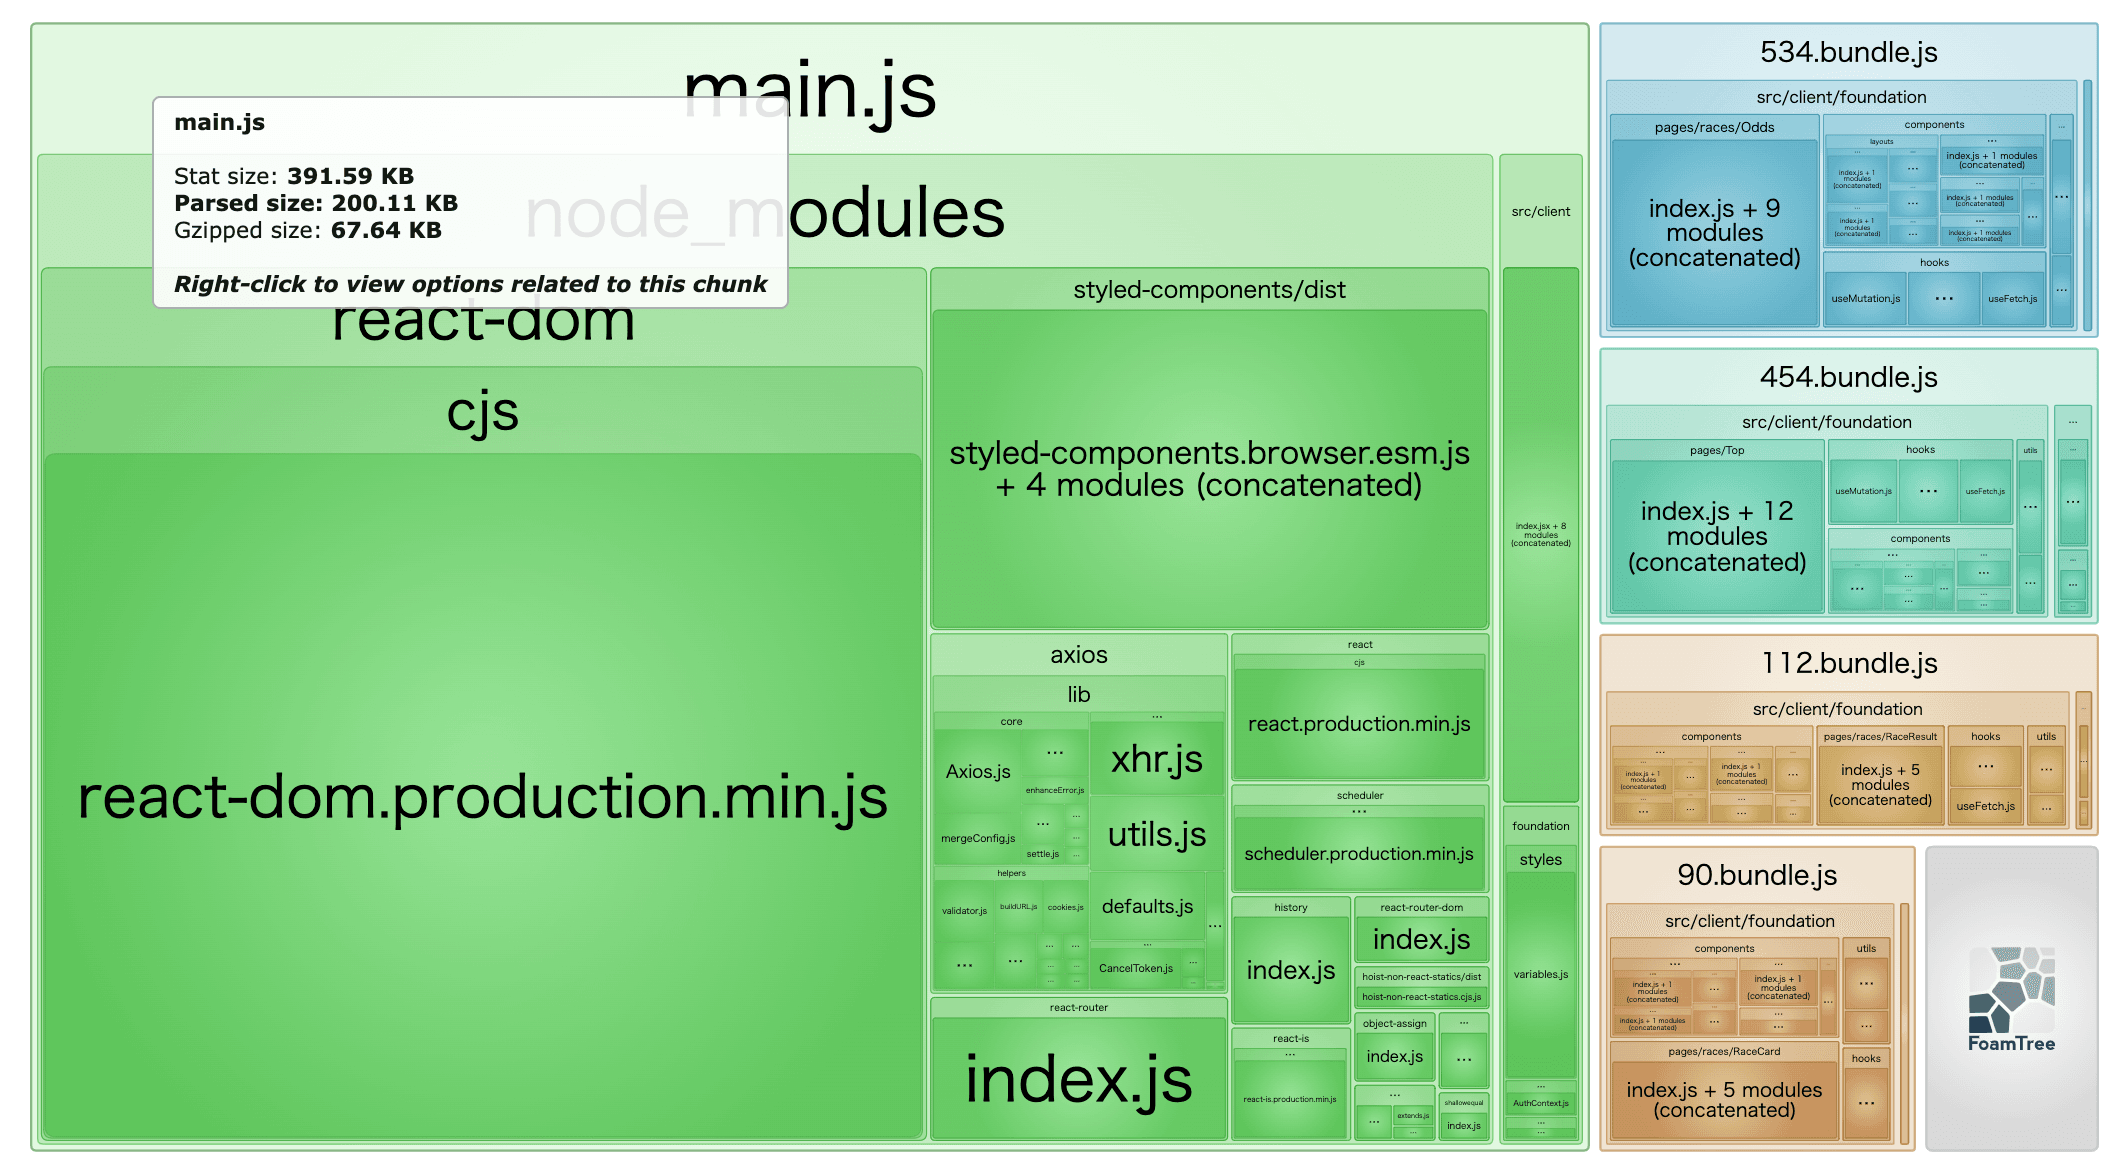Click useMutation.js in 534 bundle hooks

[x=1865, y=299]
